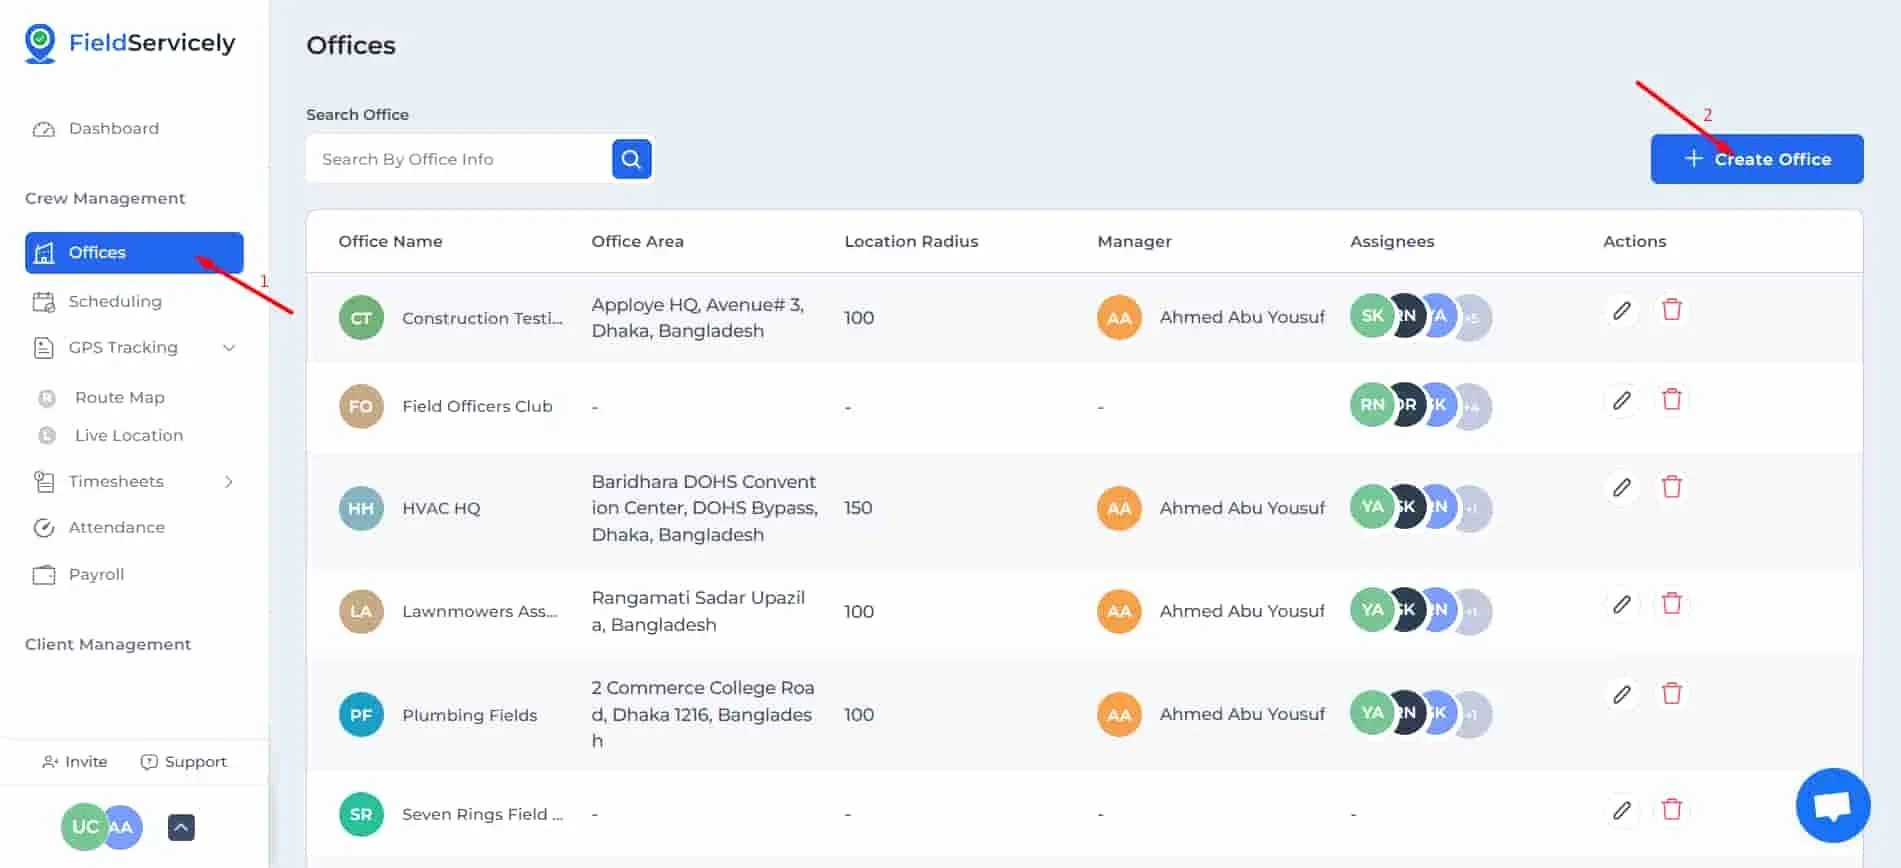
Task: Edit the Plumbing Fields office
Action: 1622,694
